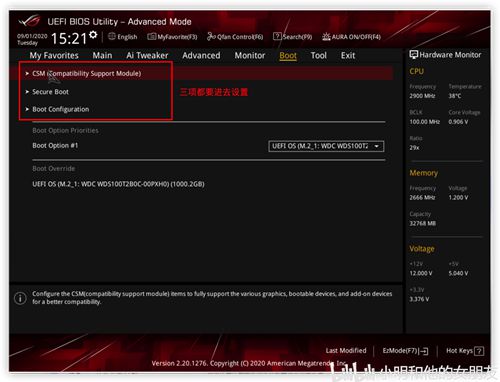The image size is (500, 382).
Task: Open the Advanced tab
Action: pos(201,55)
